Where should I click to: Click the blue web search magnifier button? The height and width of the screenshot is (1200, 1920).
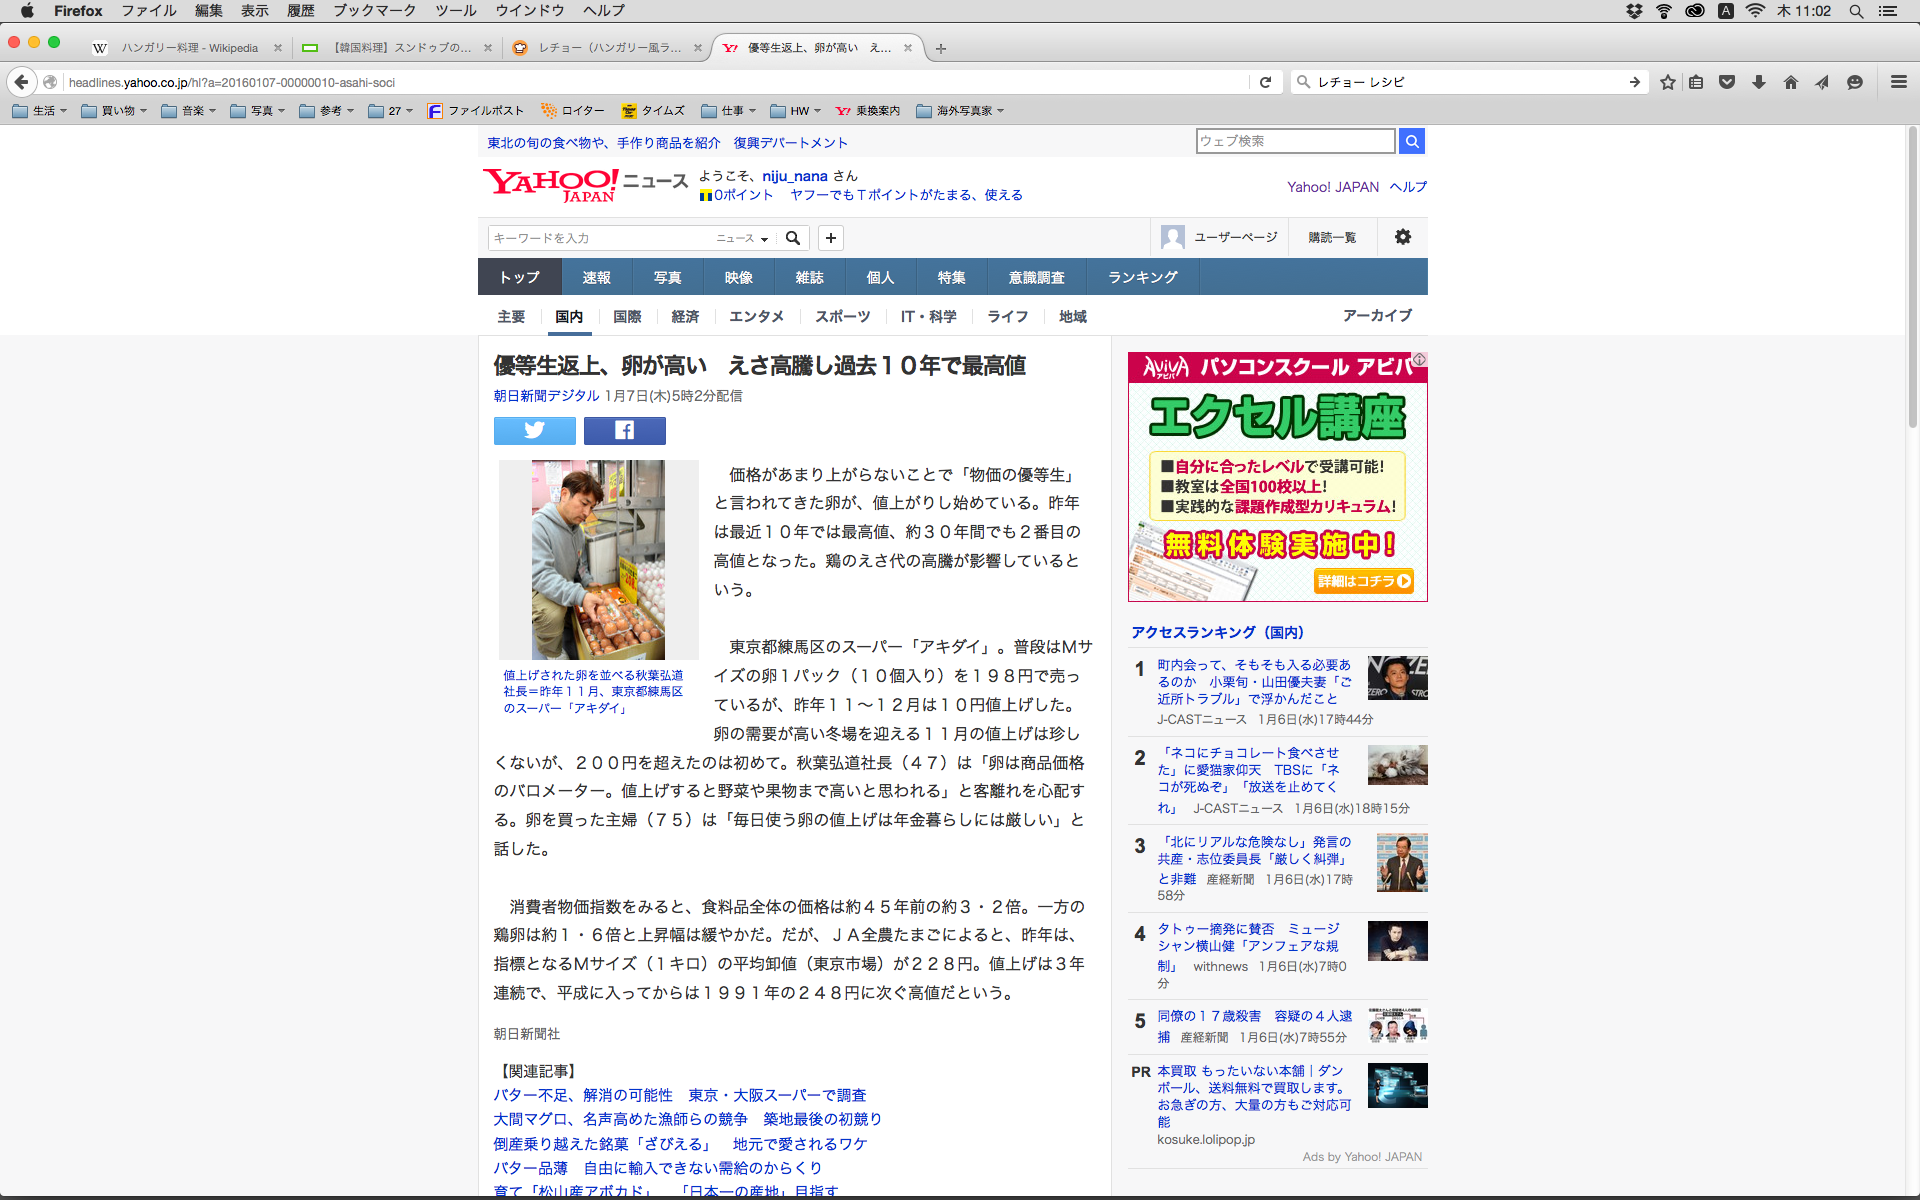click(1411, 141)
